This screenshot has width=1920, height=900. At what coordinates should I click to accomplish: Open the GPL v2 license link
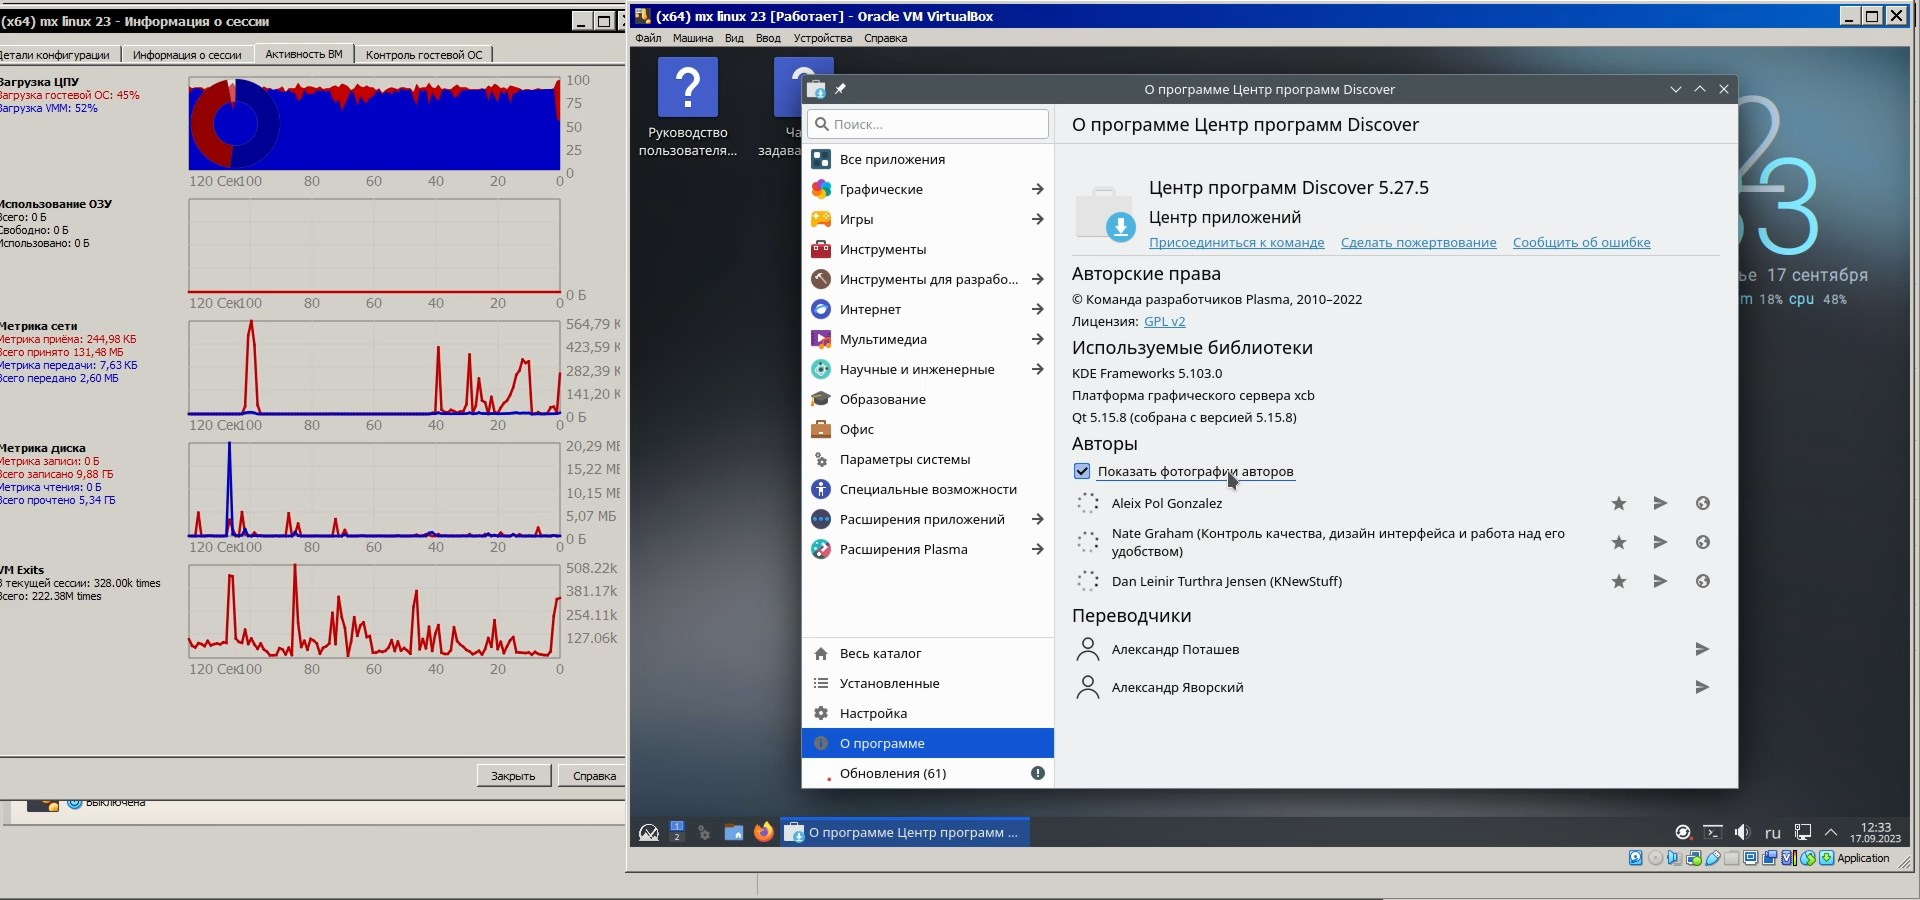click(1165, 321)
